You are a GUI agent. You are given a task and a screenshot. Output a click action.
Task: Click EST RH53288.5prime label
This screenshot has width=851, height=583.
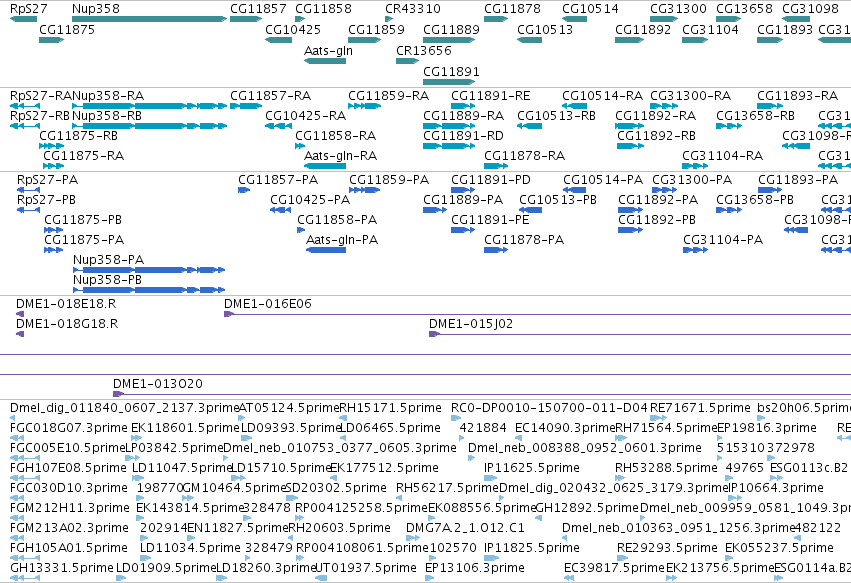pos(666,468)
